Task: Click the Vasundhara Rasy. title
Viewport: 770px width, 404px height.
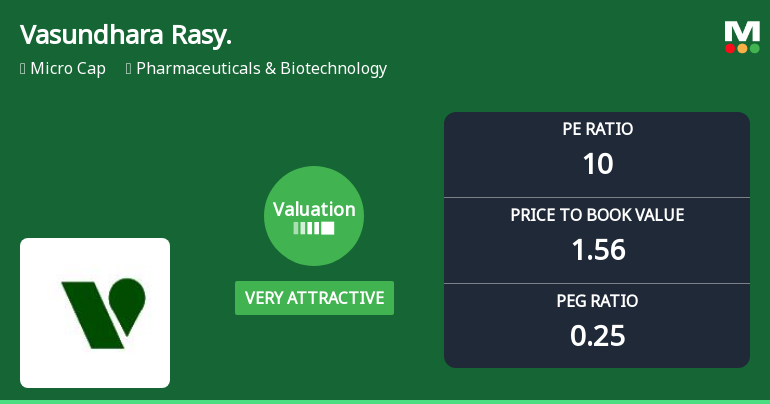Action: pyautogui.click(x=126, y=35)
